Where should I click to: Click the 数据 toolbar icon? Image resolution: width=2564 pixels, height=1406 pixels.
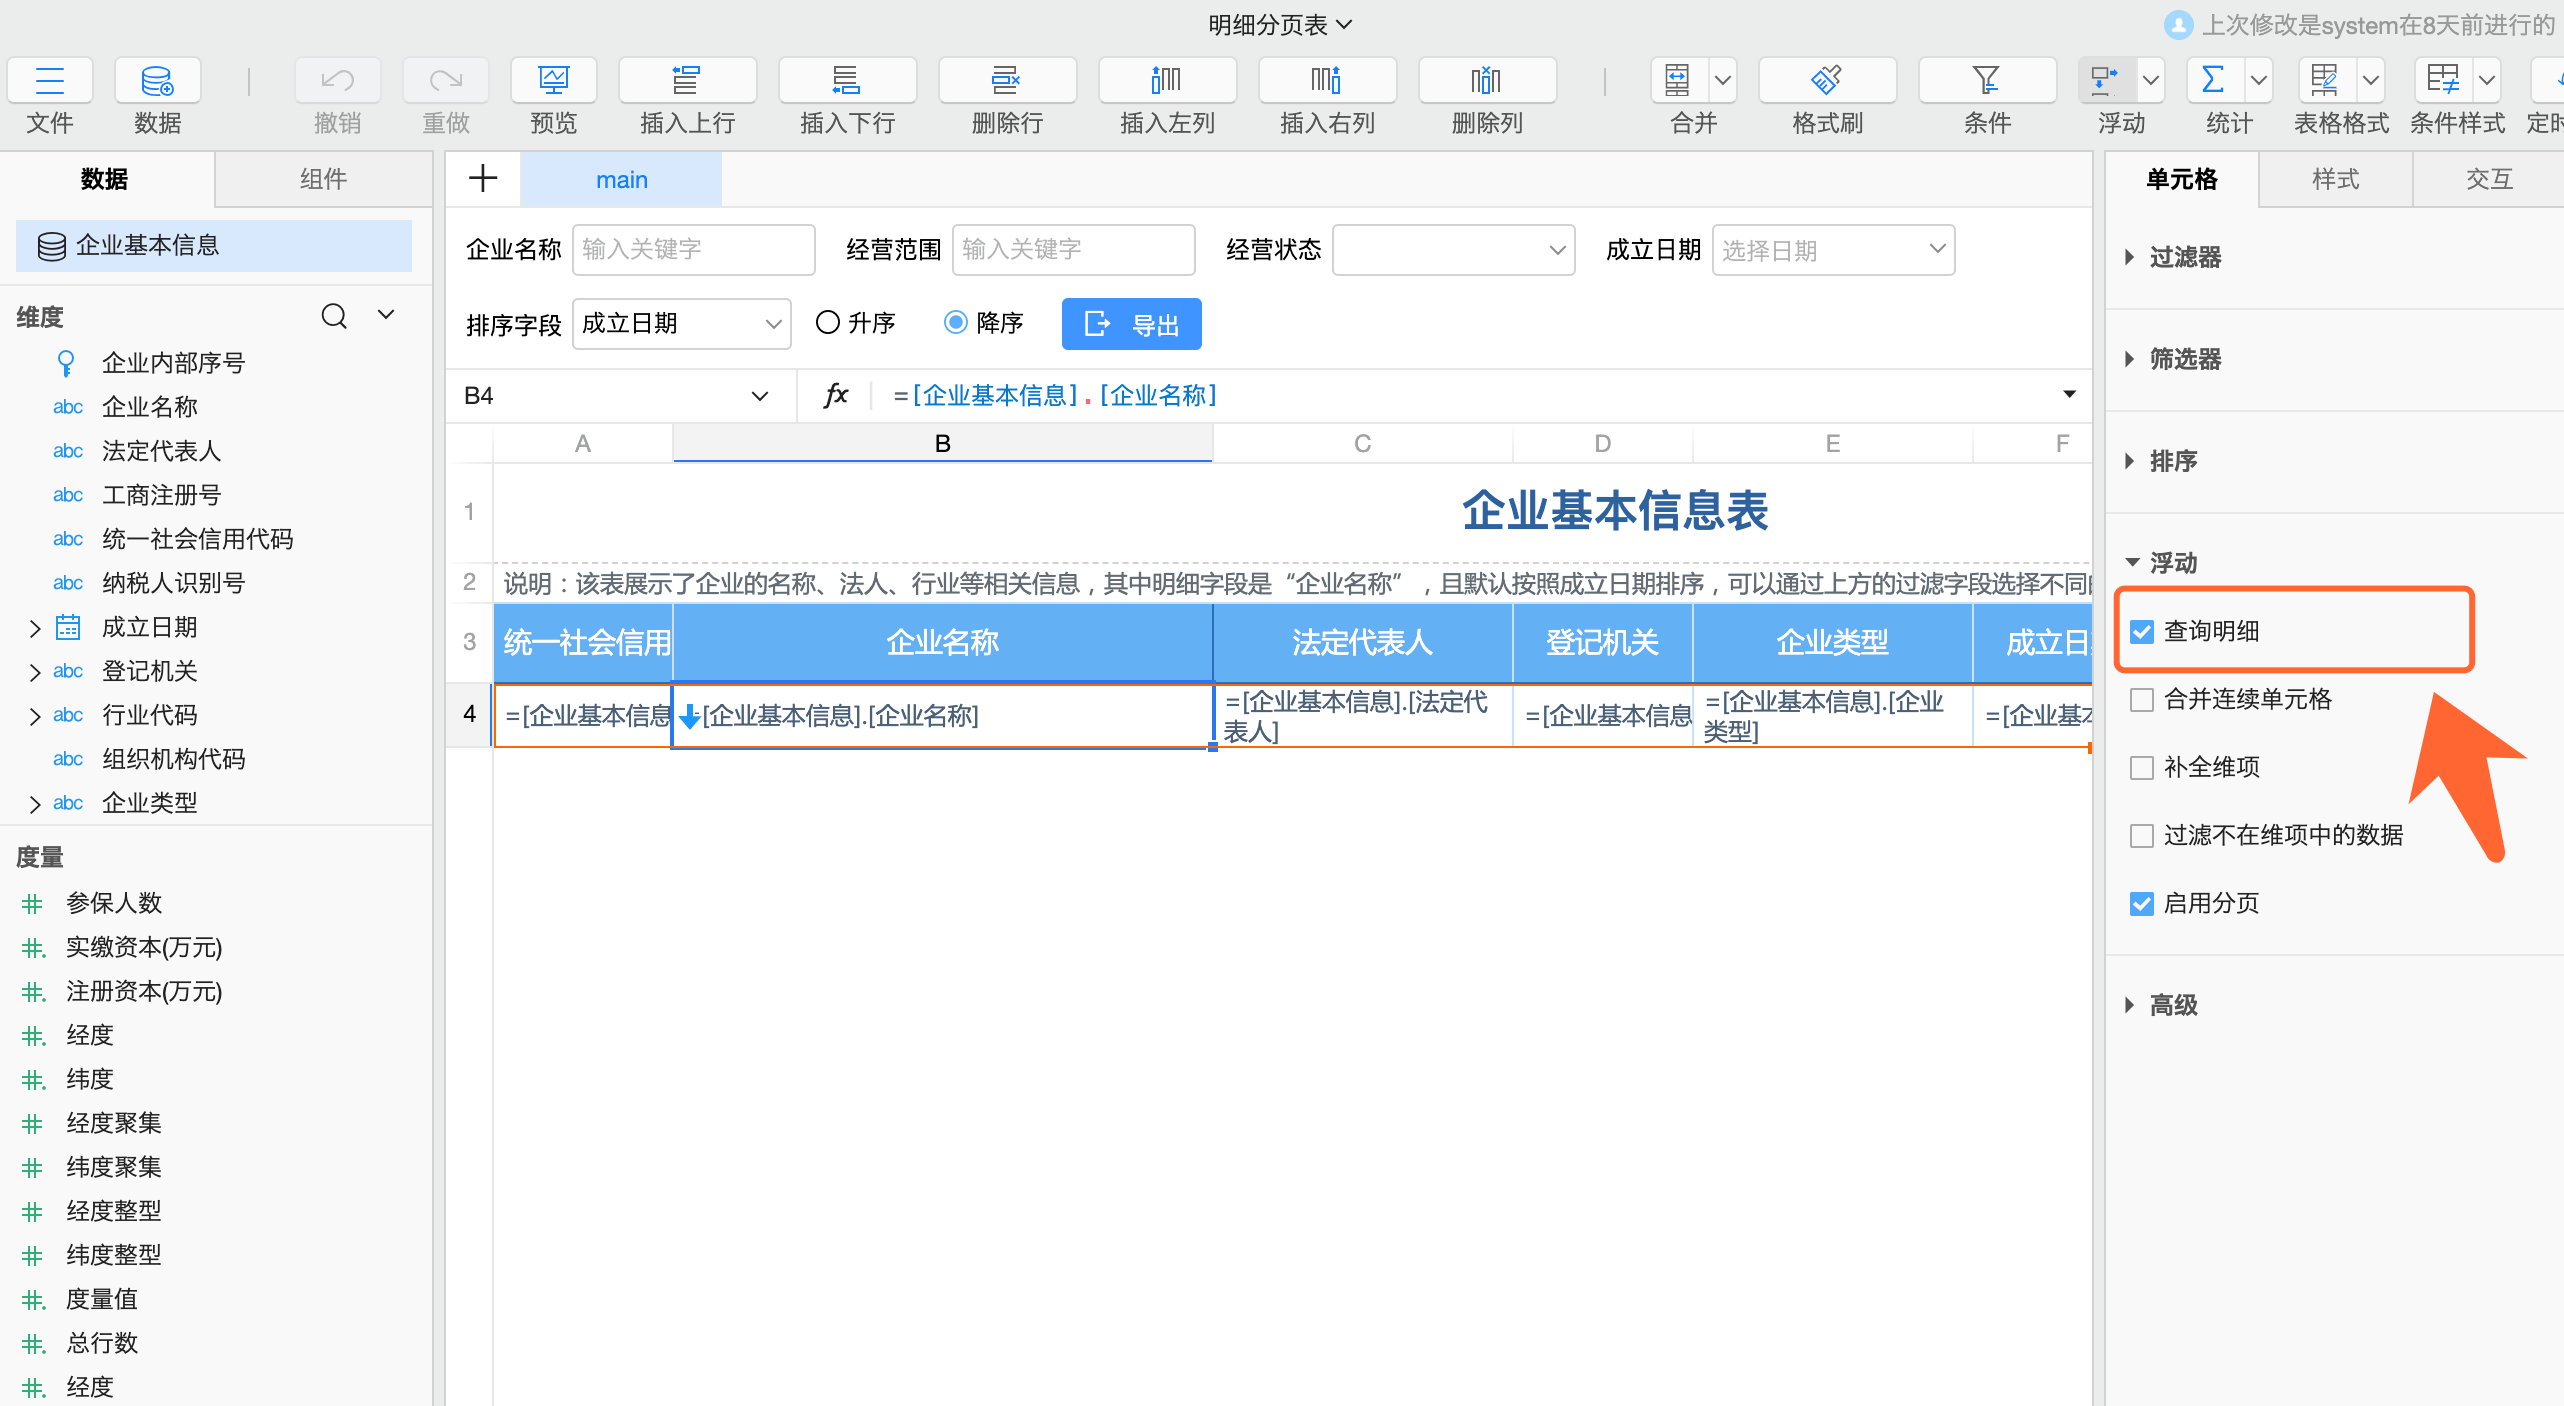pyautogui.click(x=157, y=80)
